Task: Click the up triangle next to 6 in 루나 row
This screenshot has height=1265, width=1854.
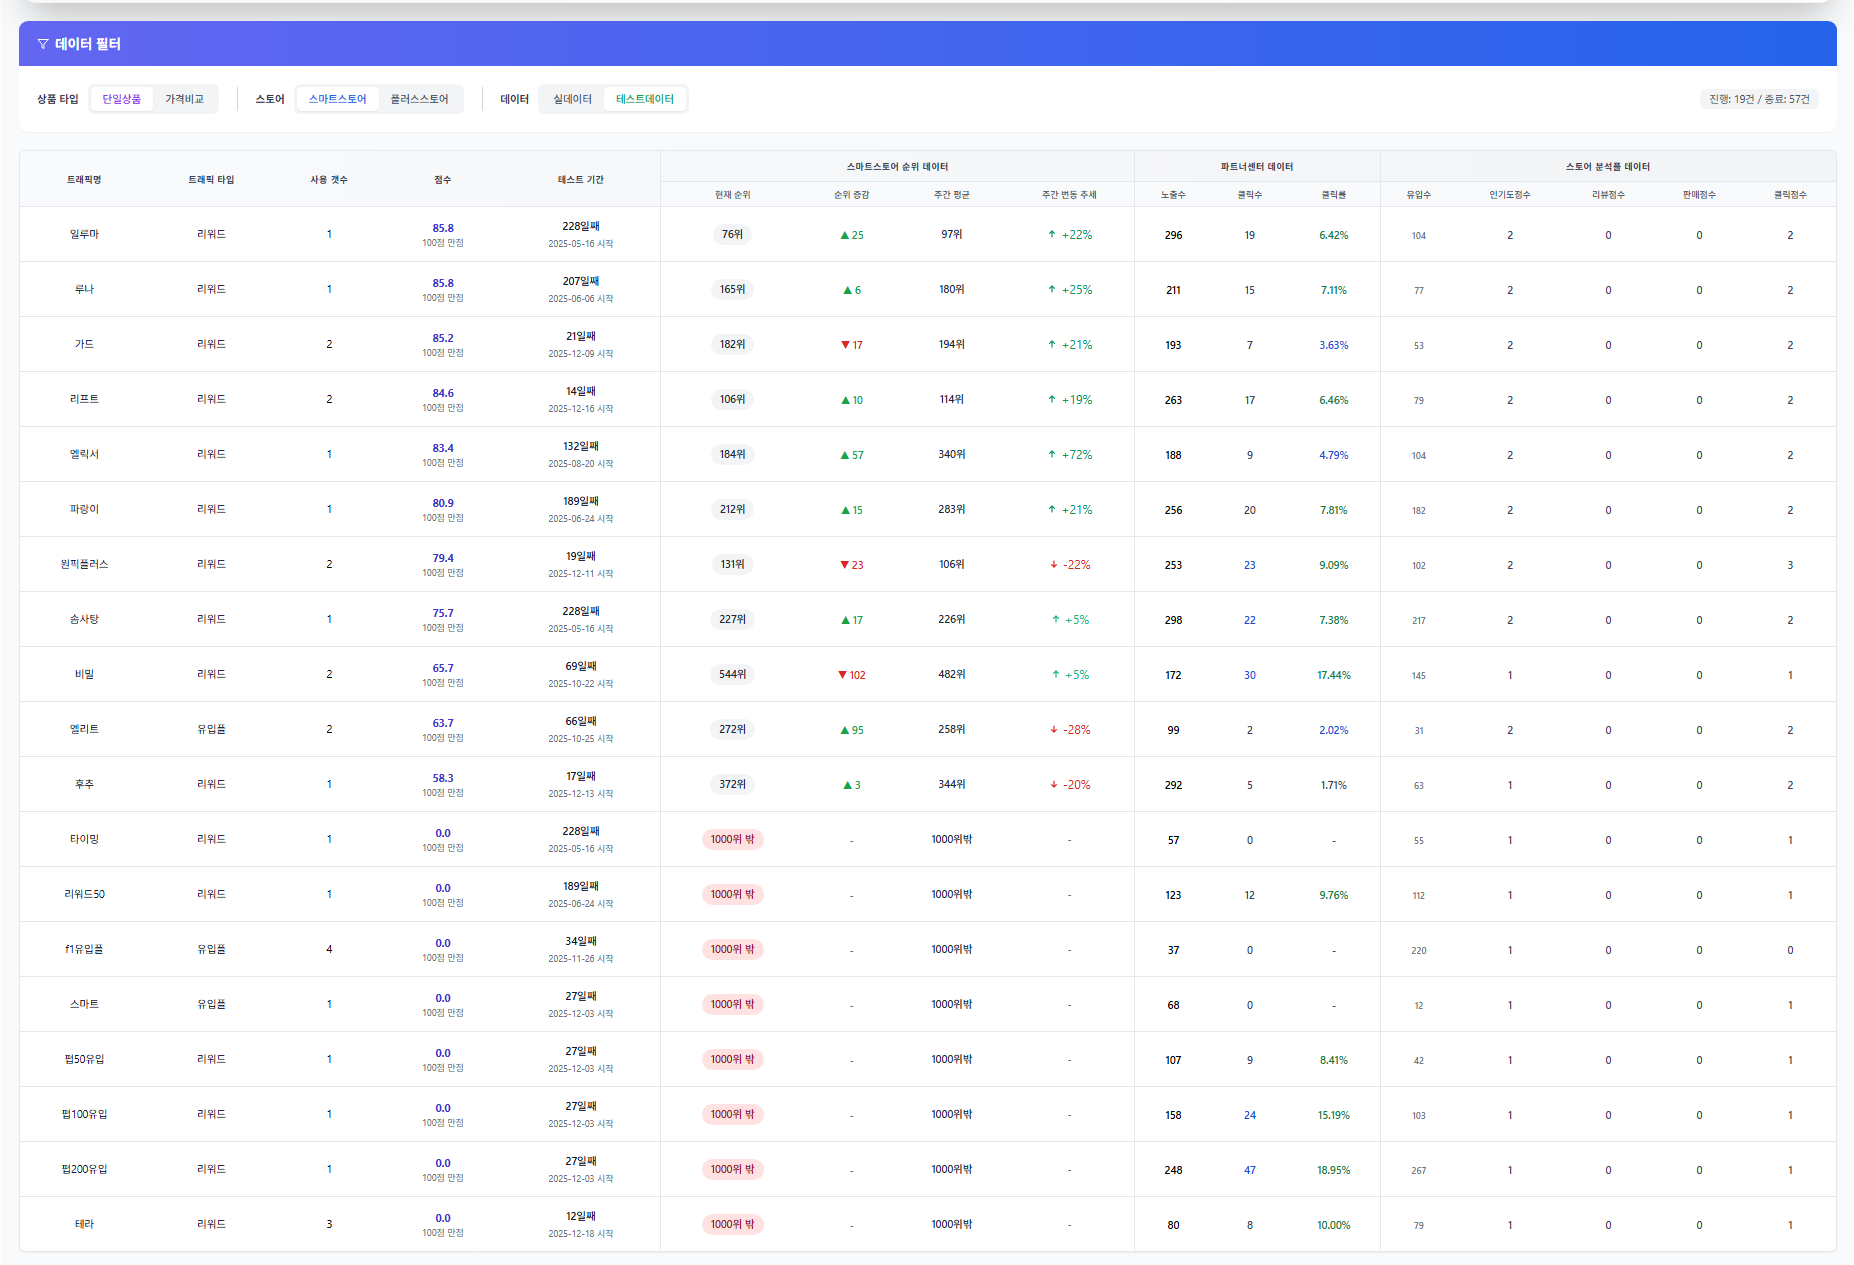Action: pos(847,290)
